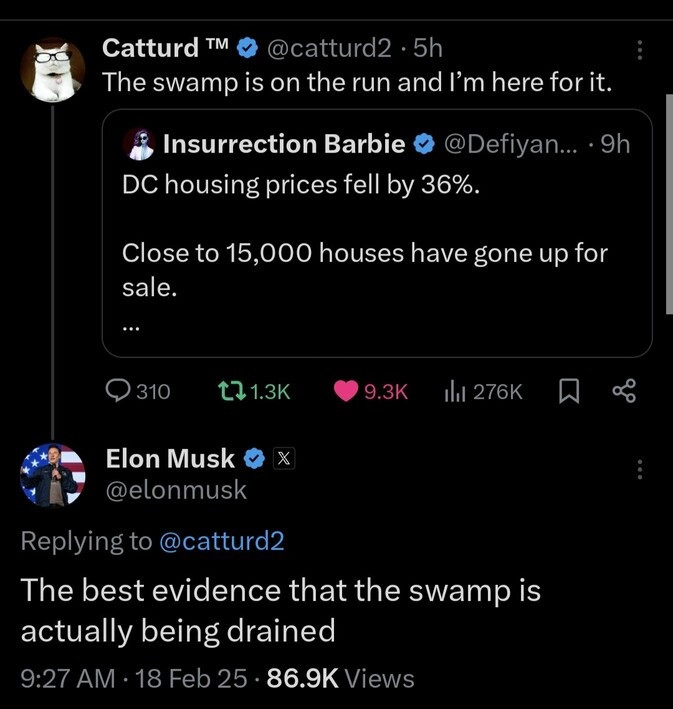The width and height of the screenshot is (673, 709).
Task: Open Elon Musk's profile picture
Action: [53, 474]
